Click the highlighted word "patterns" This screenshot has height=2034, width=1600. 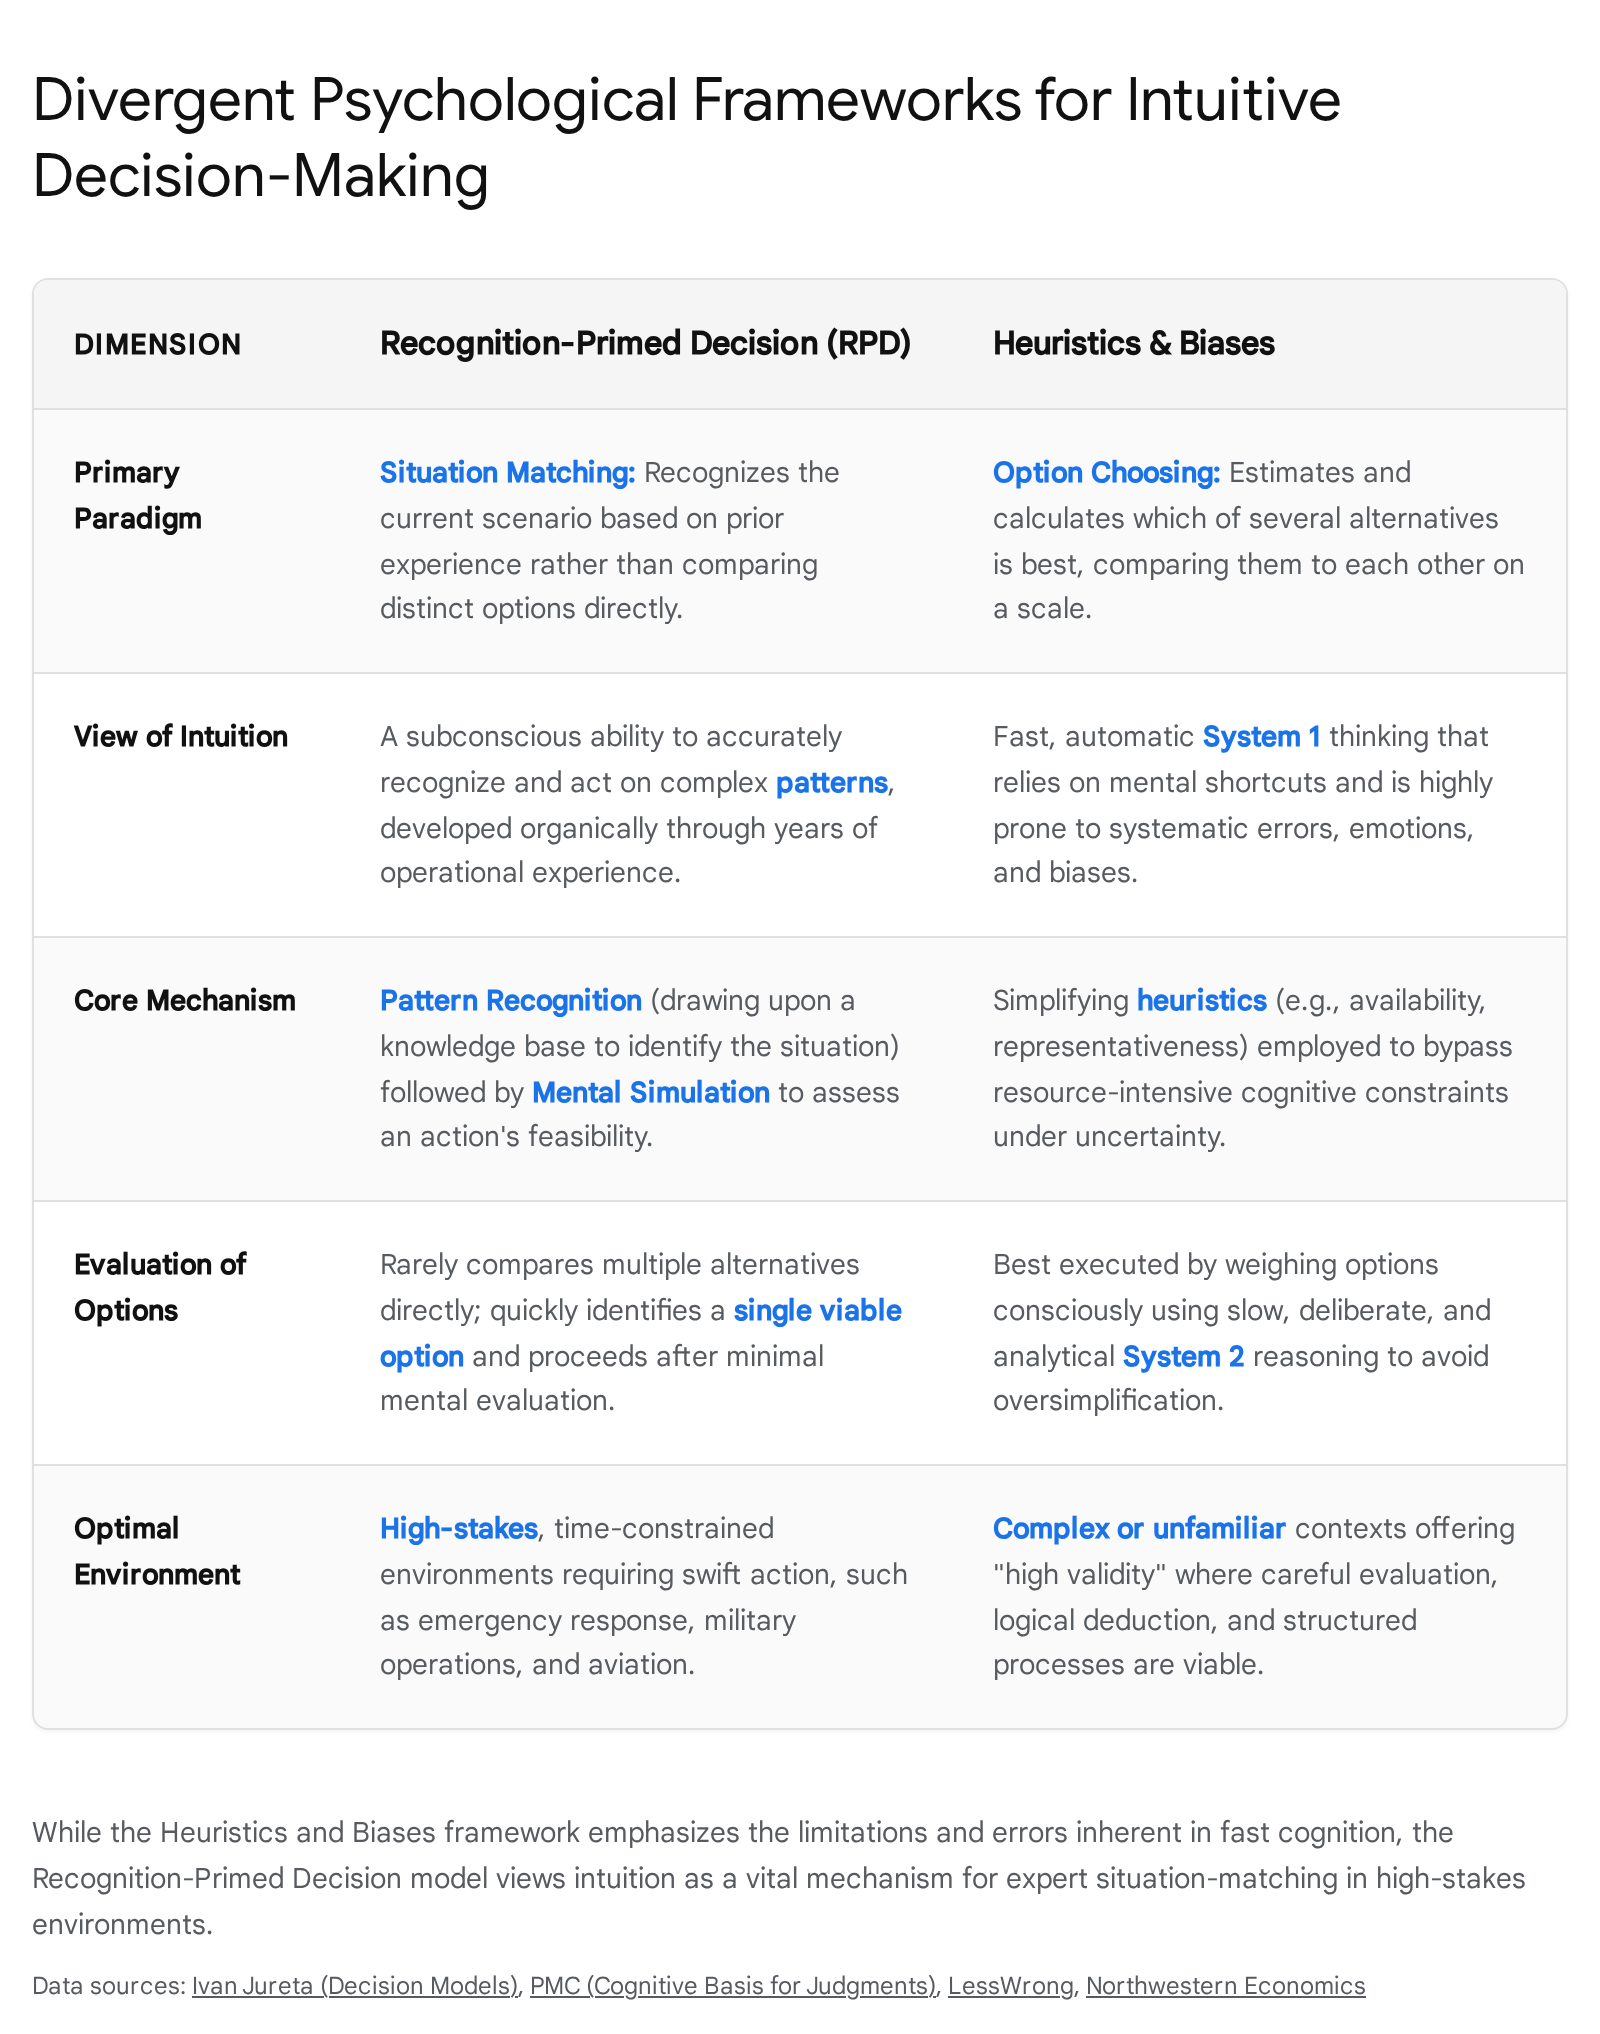tap(832, 782)
